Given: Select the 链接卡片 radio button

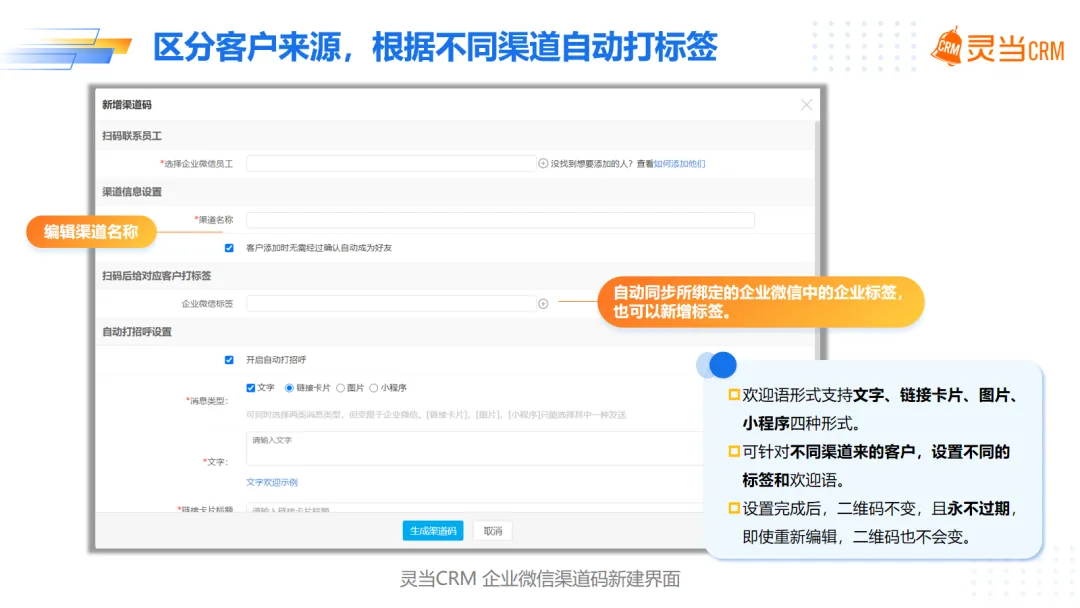Looking at the screenshot, I should click(290, 388).
